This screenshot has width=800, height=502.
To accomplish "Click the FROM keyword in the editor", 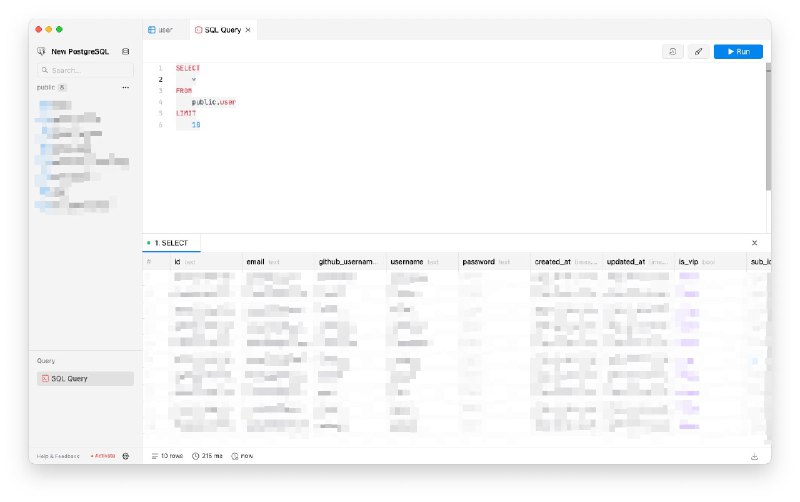I will coord(184,91).
